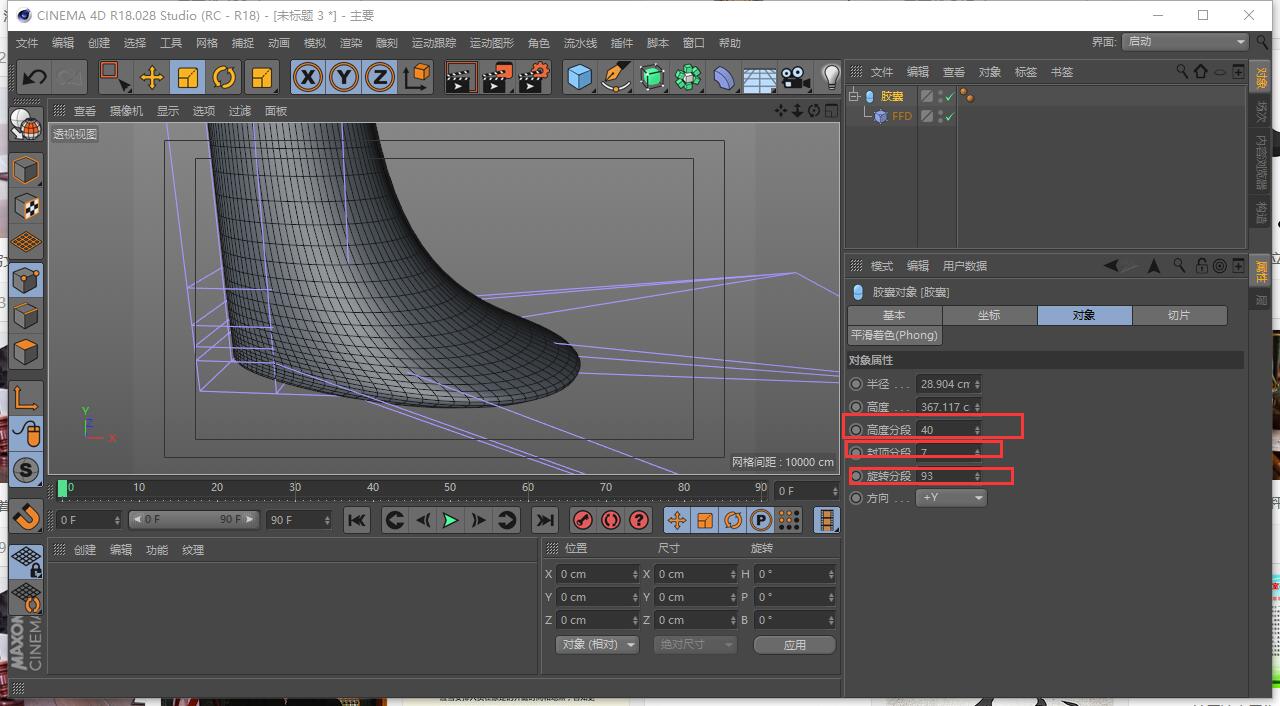The width and height of the screenshot is (1280, 706).
Task: Open the spline pen tool
Action: (616, 77)
